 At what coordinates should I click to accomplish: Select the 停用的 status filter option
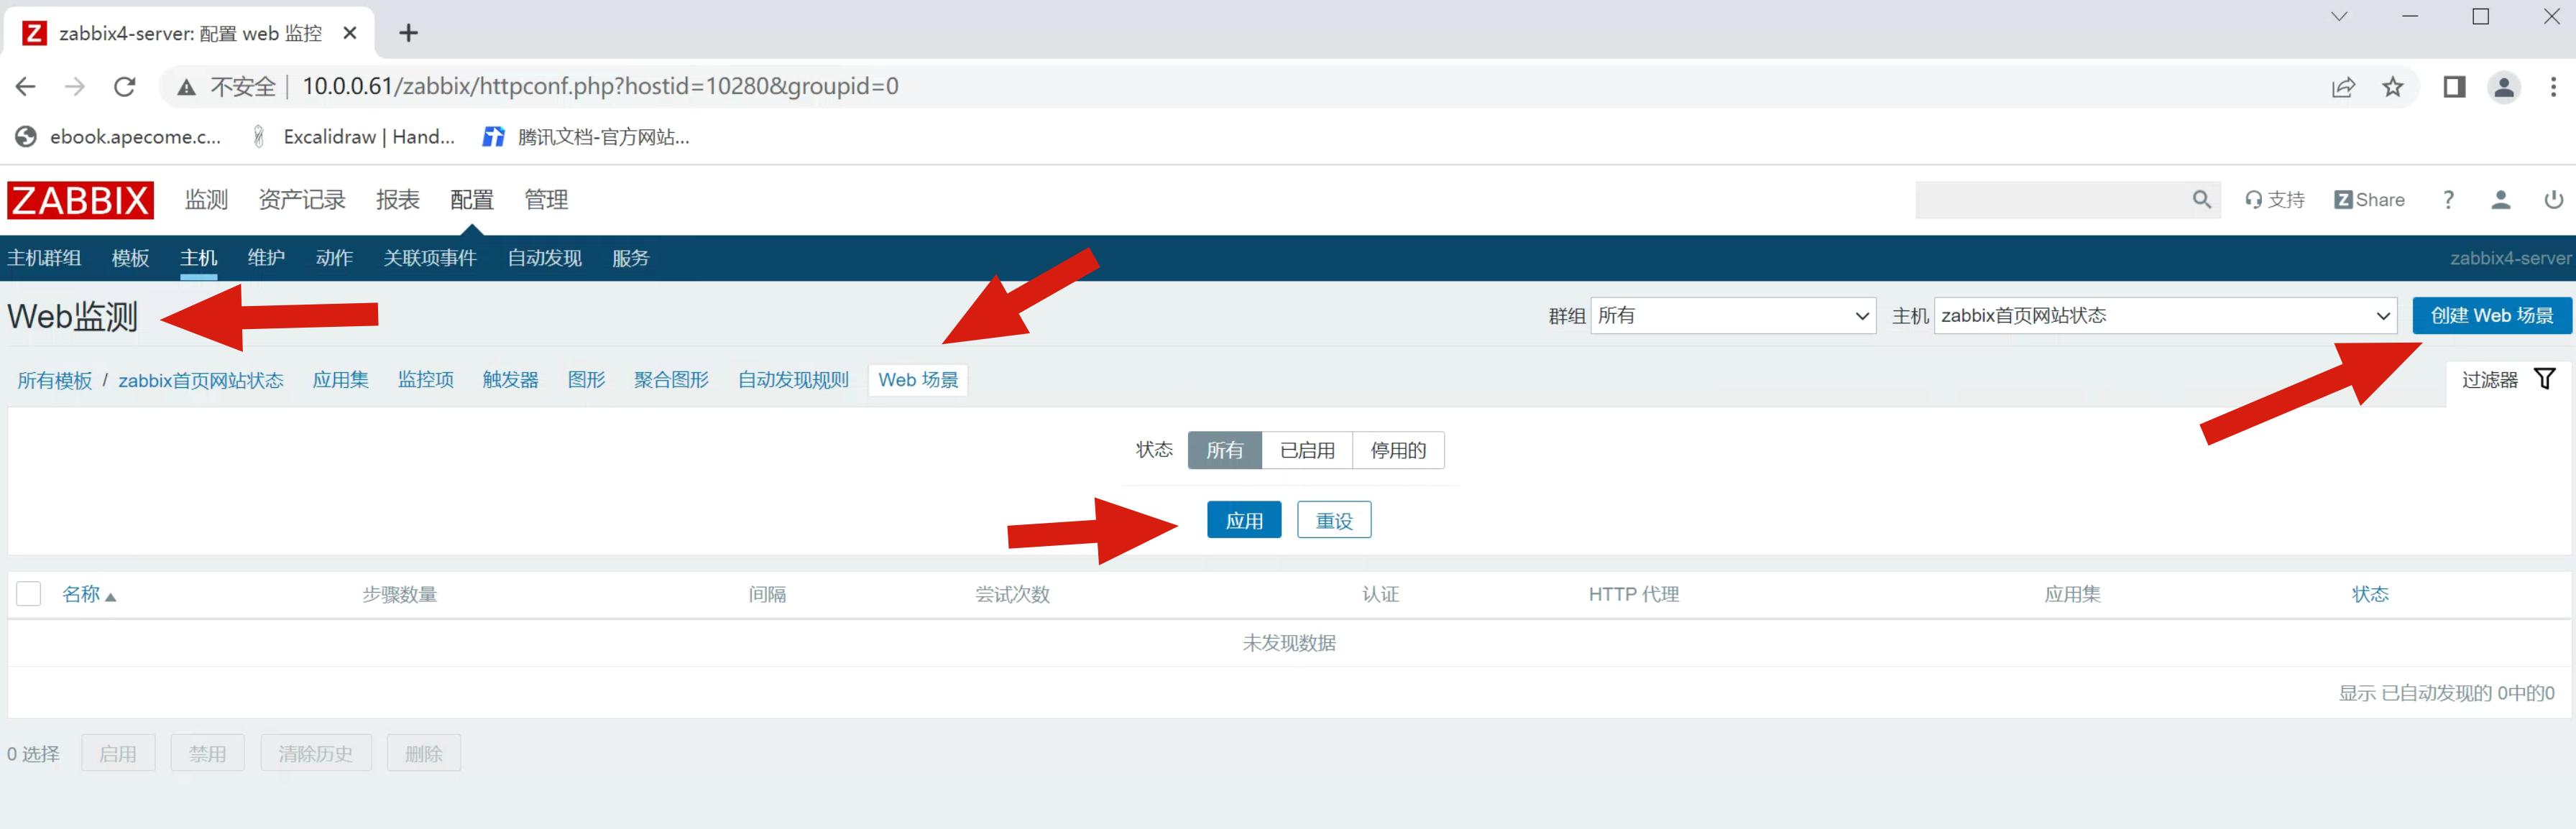(x=1397, y=450)
